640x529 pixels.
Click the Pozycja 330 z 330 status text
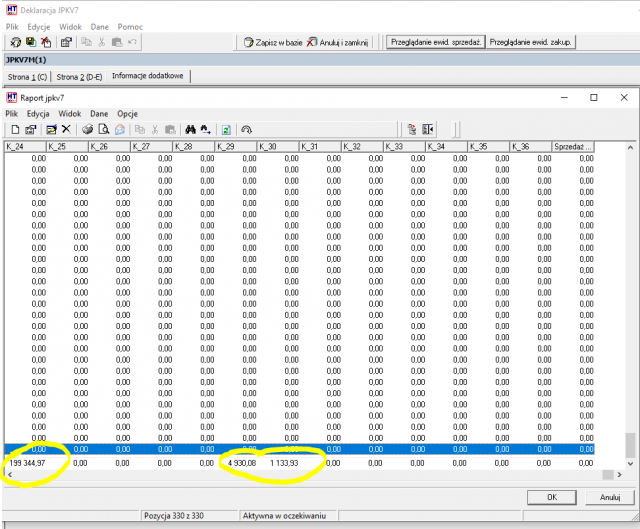click(x=174, y=516)
